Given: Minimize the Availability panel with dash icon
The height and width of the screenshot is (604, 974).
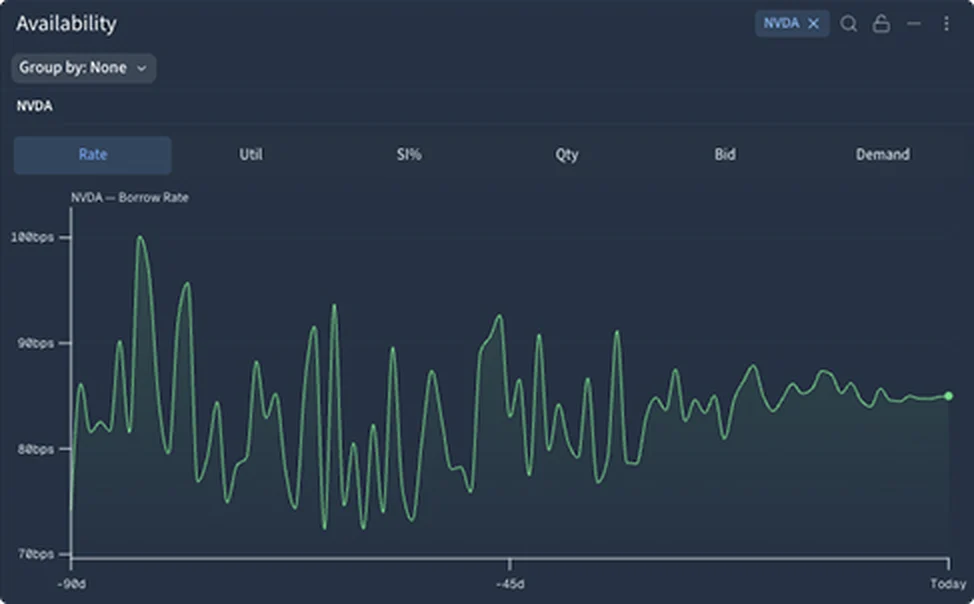Looking at the screenshot, I should [x=914, y=24].
